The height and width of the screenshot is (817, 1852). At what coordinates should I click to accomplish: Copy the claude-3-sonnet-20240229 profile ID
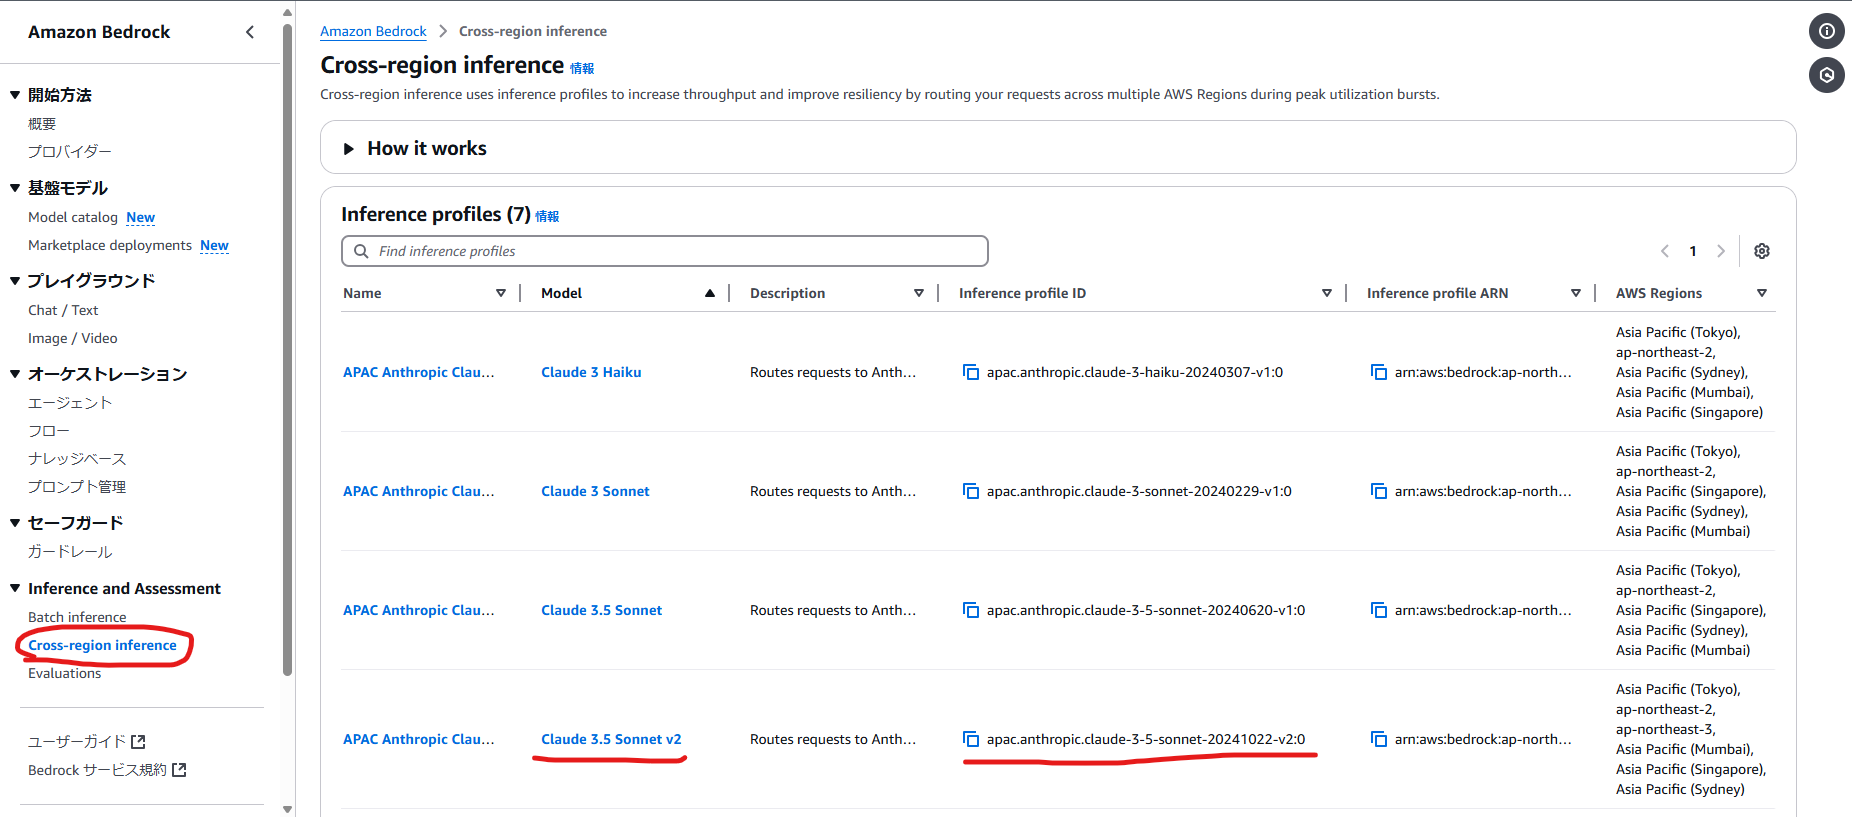[x=971, y=491]
